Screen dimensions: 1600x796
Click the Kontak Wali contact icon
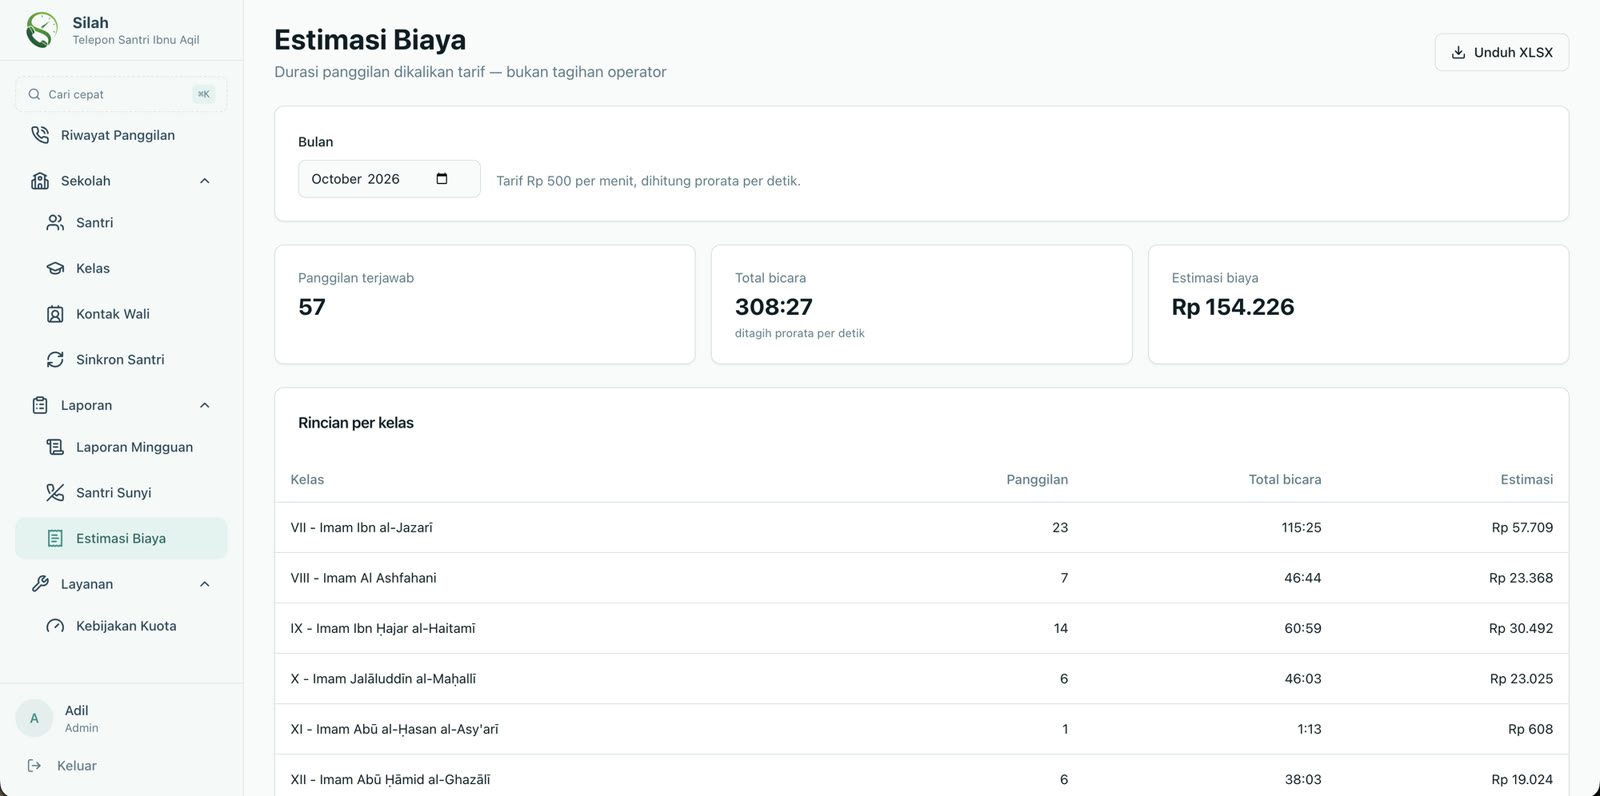[x=55, y=314]
